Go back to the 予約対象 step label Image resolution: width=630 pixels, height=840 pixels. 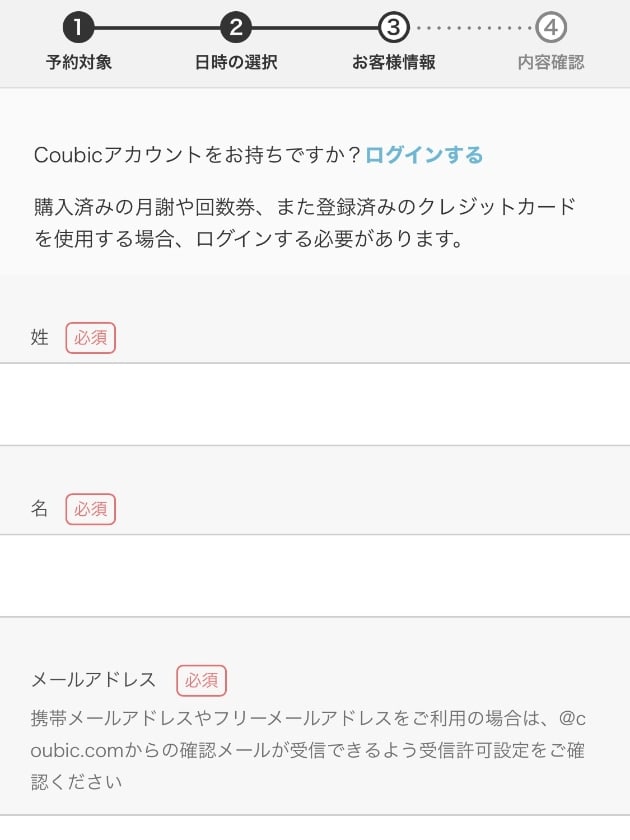coord(79,62)
